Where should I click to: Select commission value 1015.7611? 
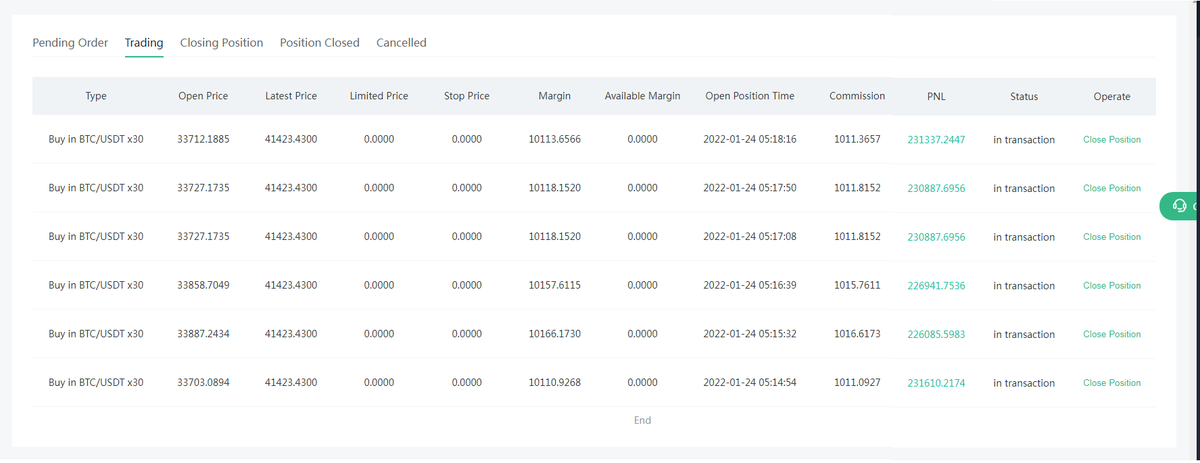[x=857, y=285]
